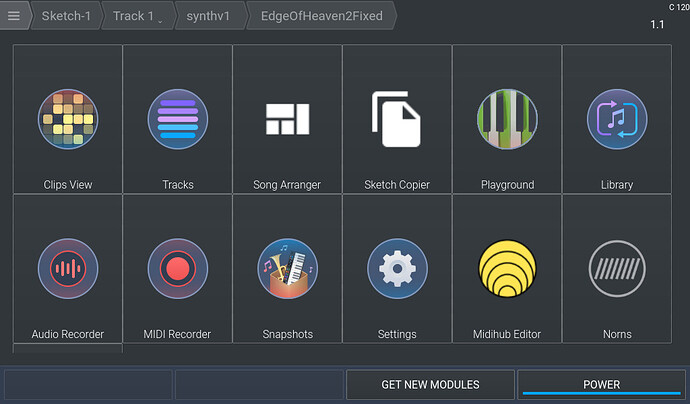
Task: Start the Audio Recorder module
Action: pyautogui.click(x=68, y=268)
